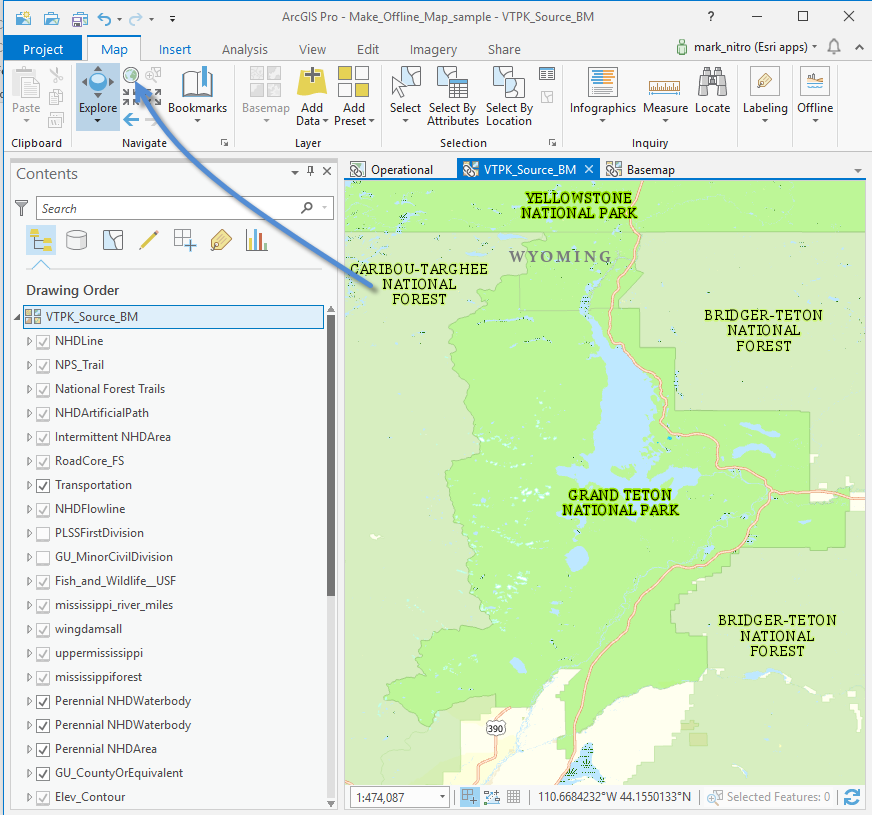This screenshot has width=872, height=815.
Task: Open the Offline map menu
Action: click(815, 96)
